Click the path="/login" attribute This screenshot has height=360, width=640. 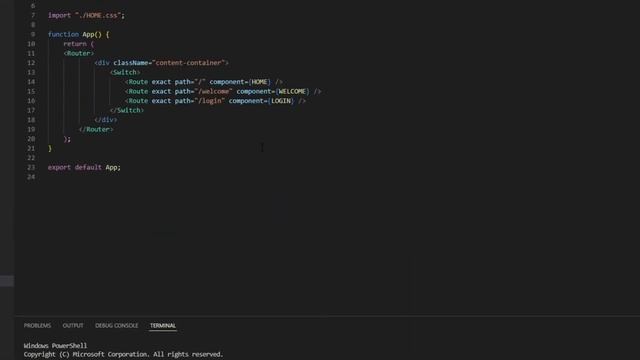tap(200, 101)
